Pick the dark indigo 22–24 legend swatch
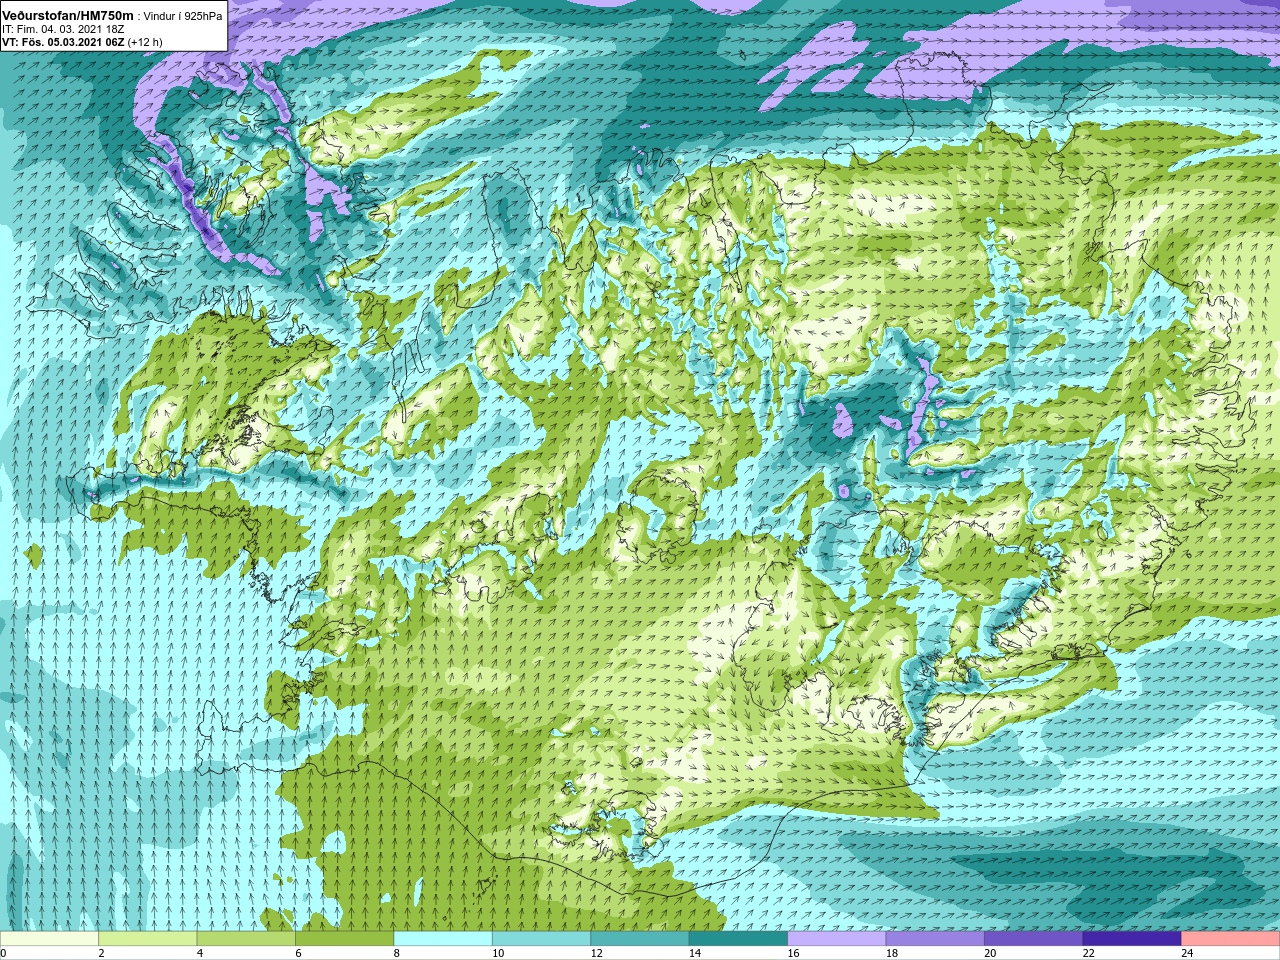Image resolution: width=1280 pixels, height=960 pixels. click(x=1133, y=939)
